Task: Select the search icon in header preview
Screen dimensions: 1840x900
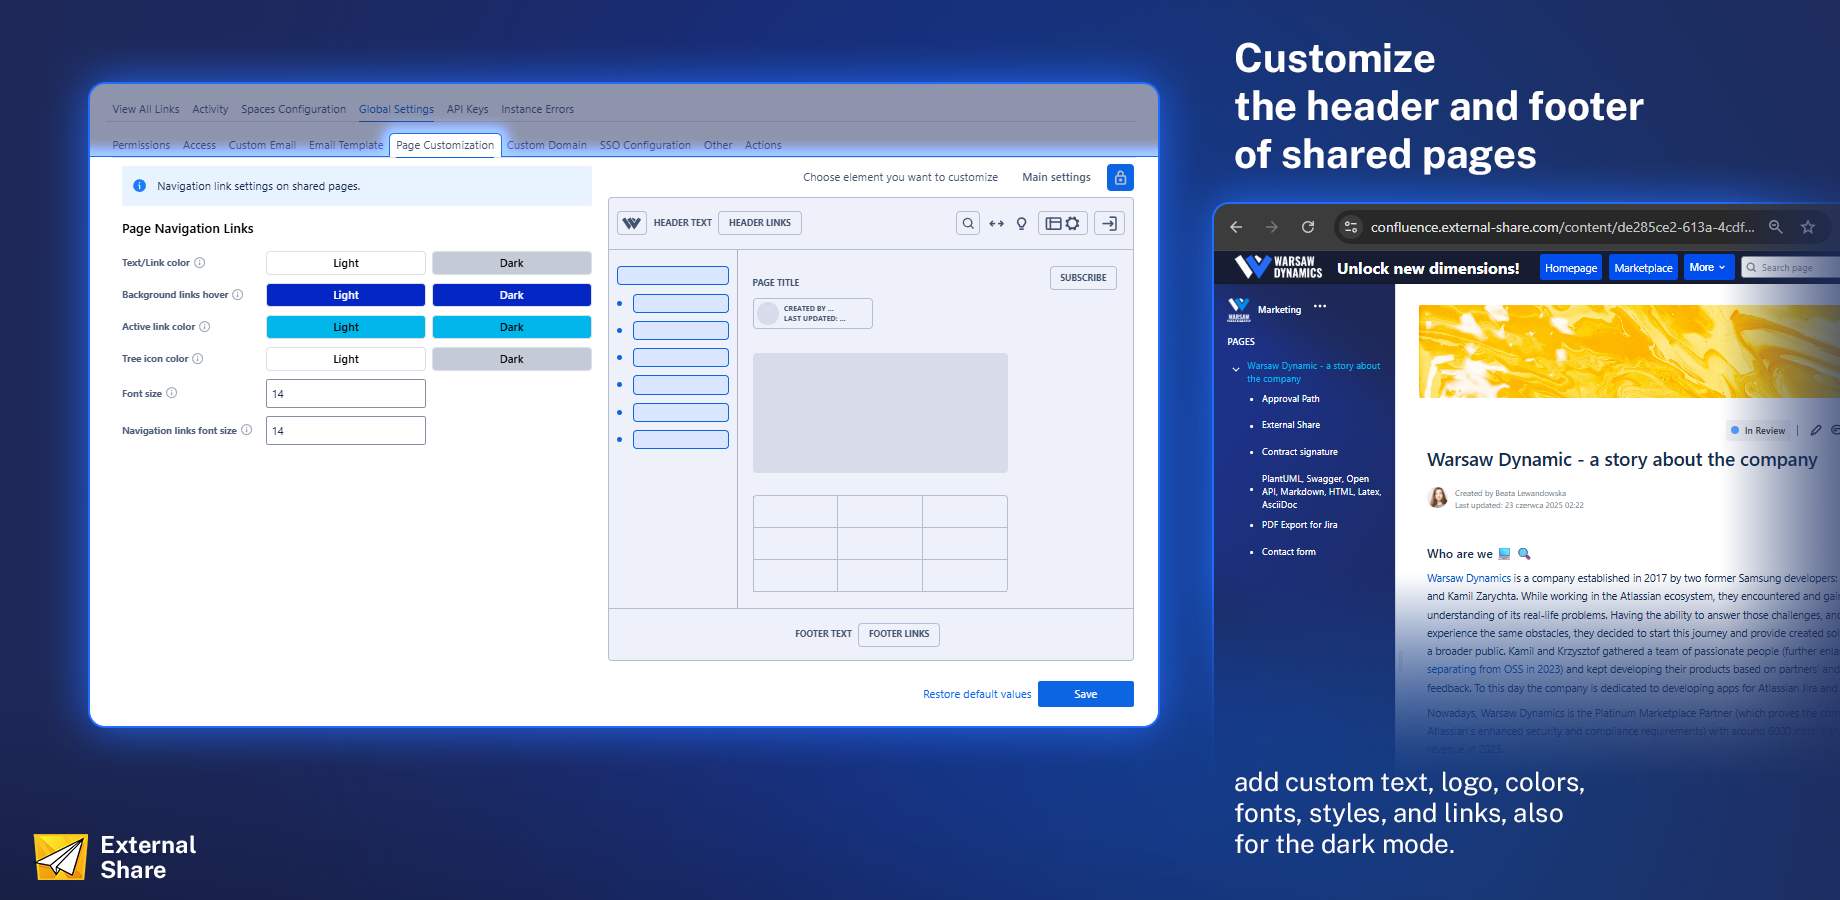Action: pos(968,223)
